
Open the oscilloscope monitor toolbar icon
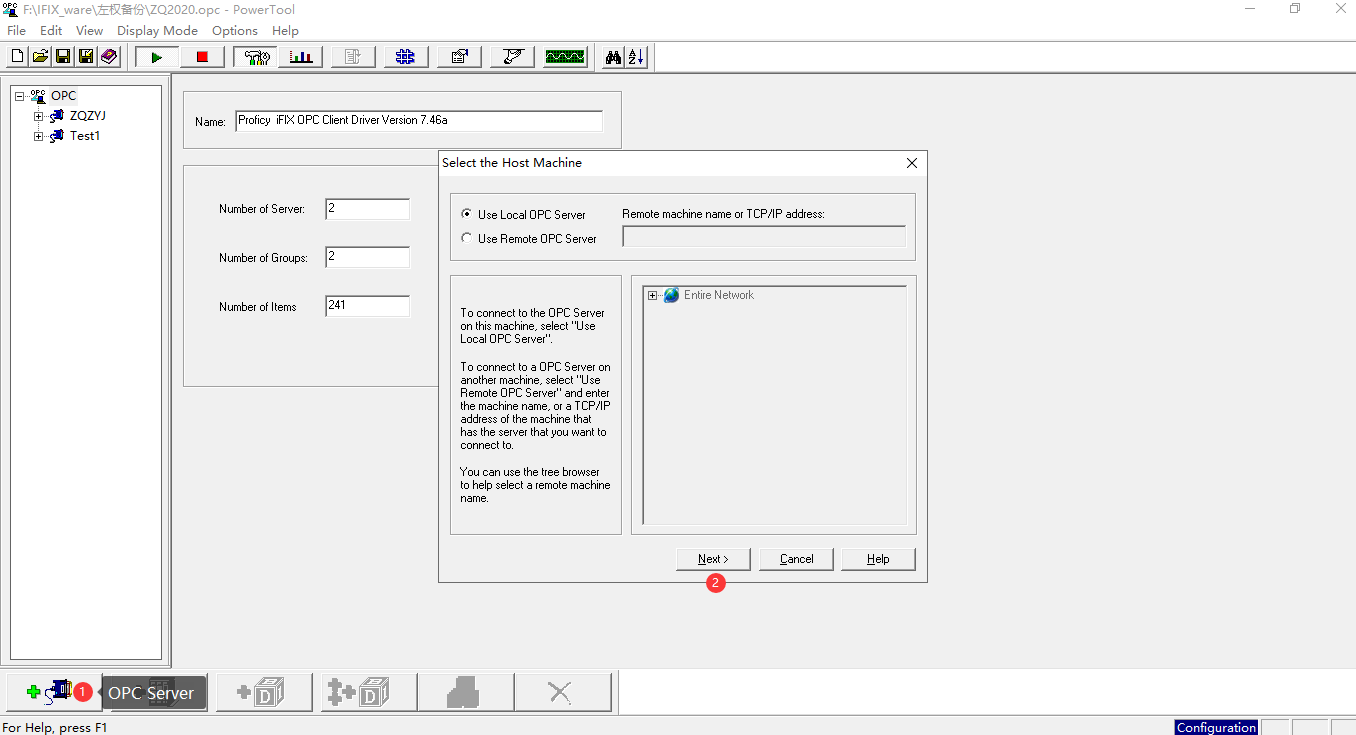(564, 57)
